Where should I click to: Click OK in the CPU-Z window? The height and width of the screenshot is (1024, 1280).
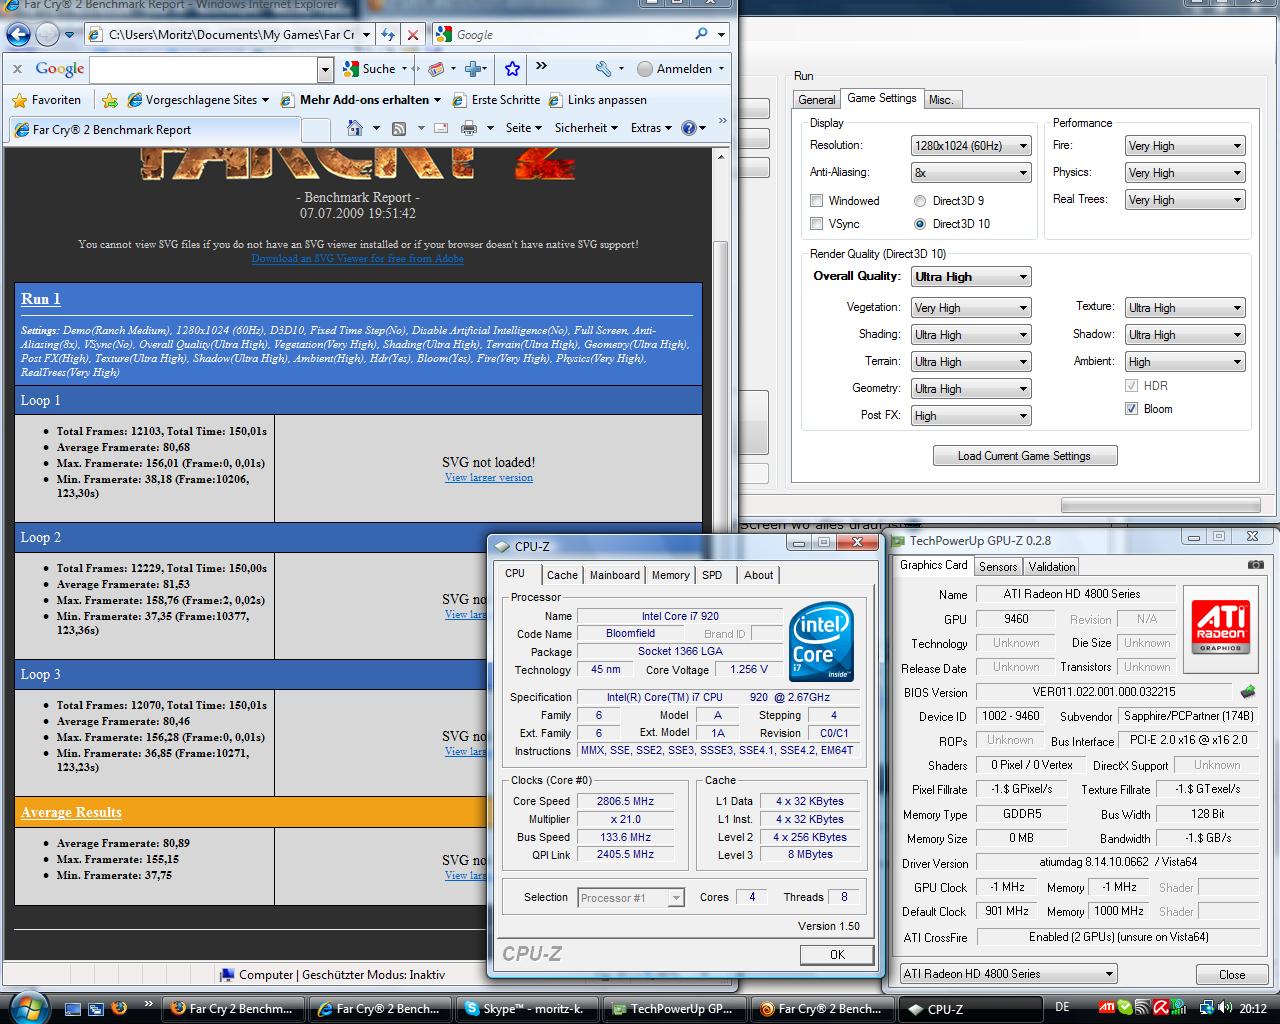pos(837,954)
